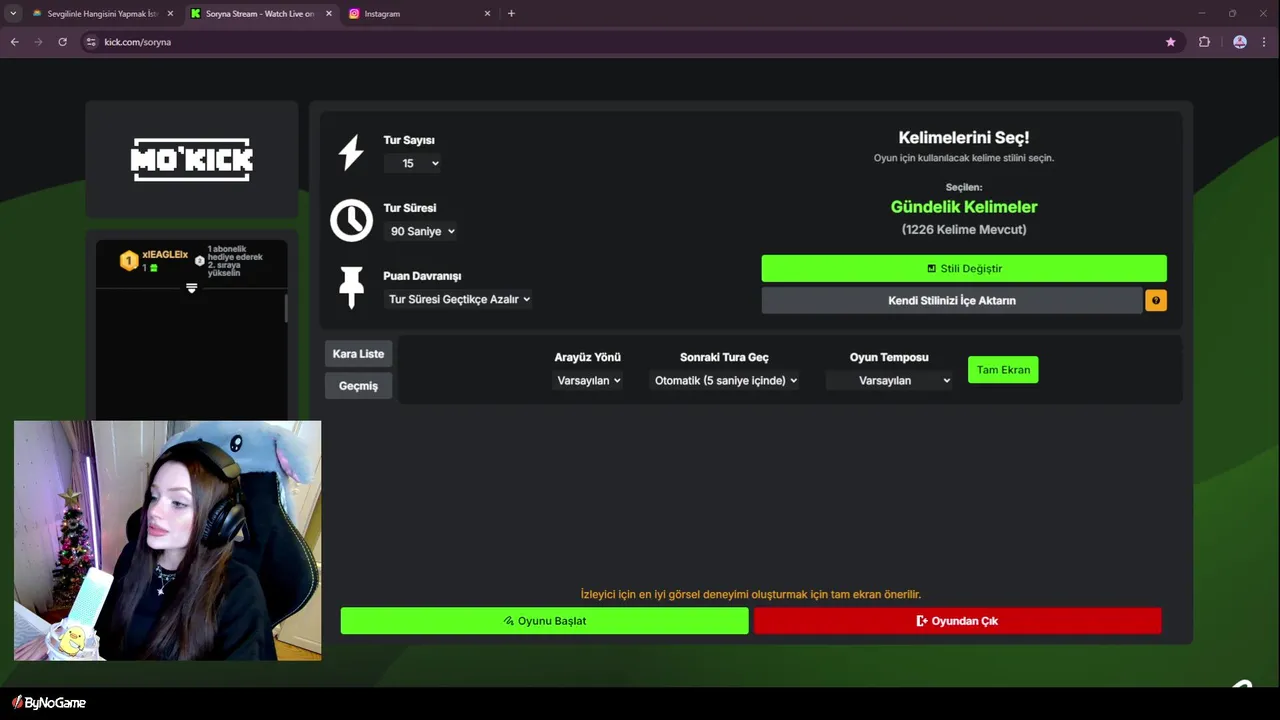Click the orange fullscreen recommendation text
Image resolution: width=1280 pixels, height=720 pixels.
click(751, 594)
